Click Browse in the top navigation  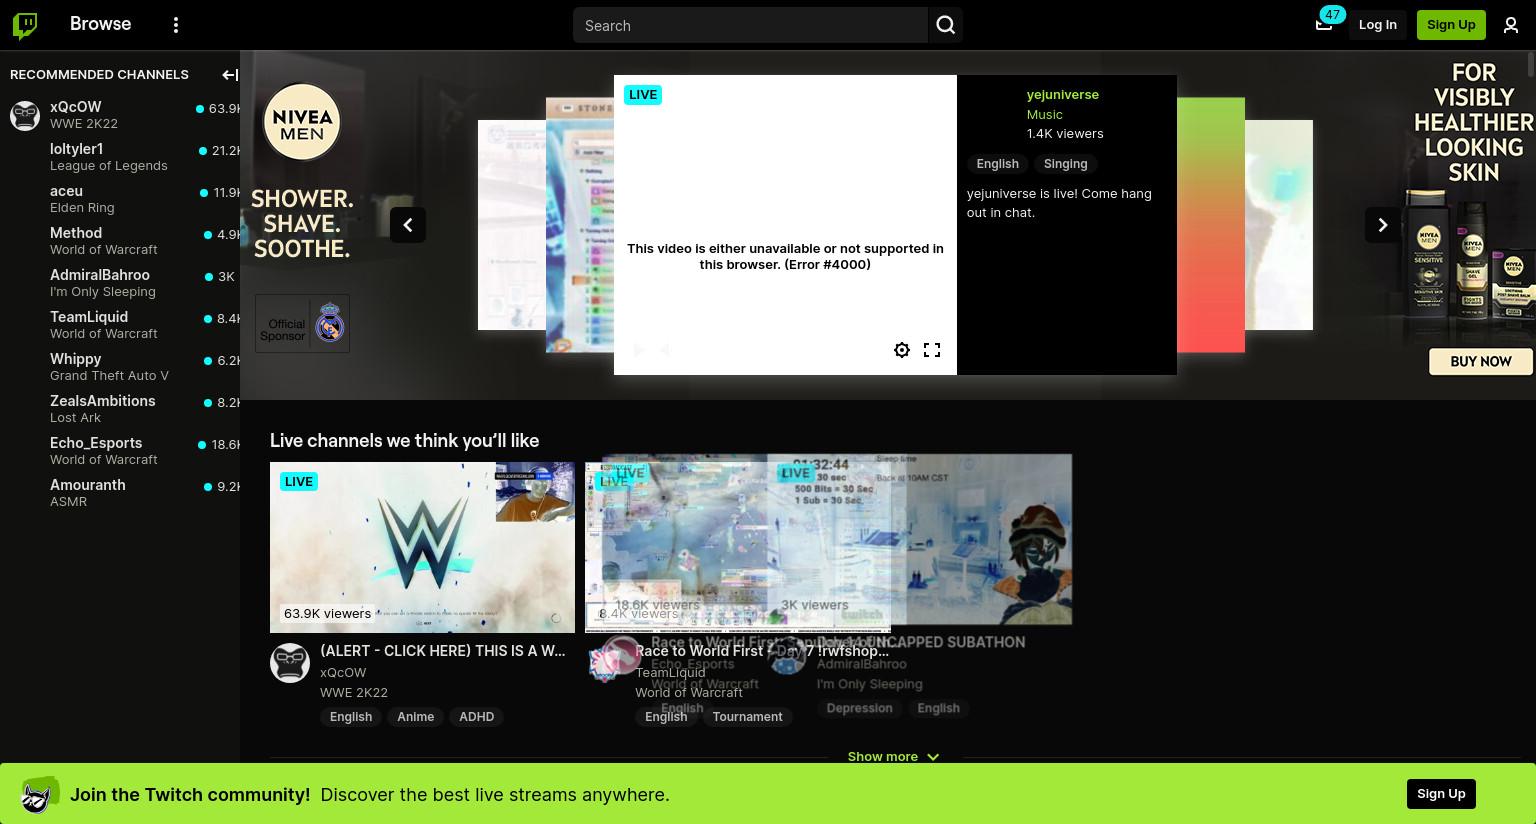[x=100, y=24]
